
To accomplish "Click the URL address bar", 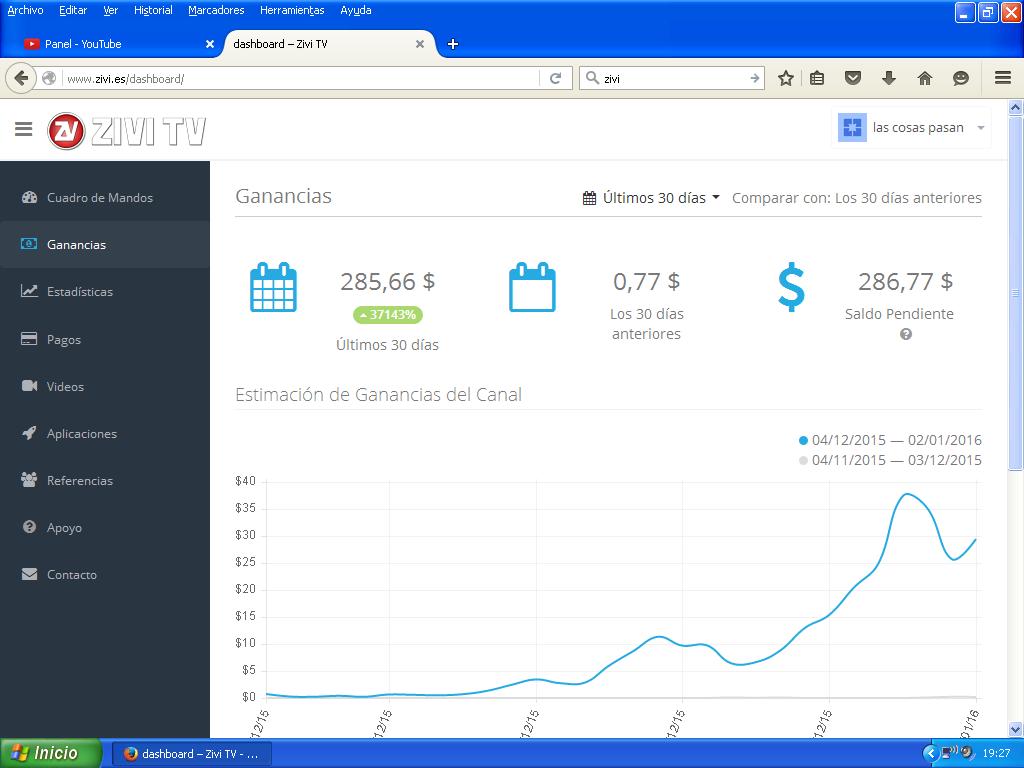I will coord(300,78).
